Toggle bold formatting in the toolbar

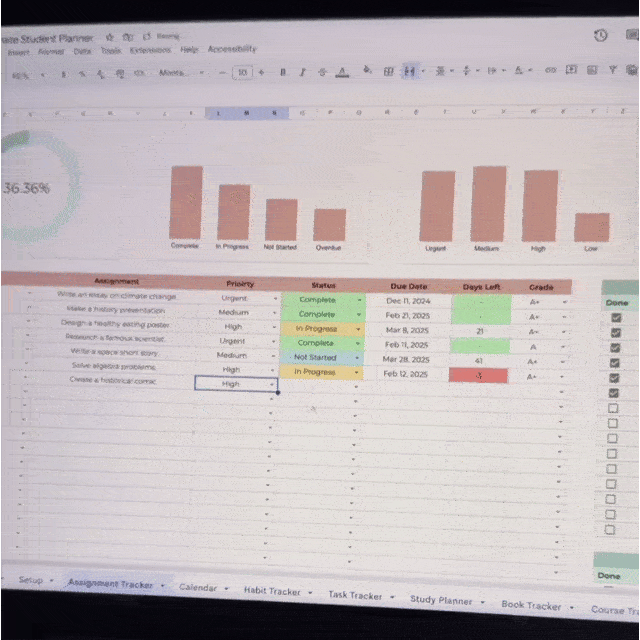[283, 72]
